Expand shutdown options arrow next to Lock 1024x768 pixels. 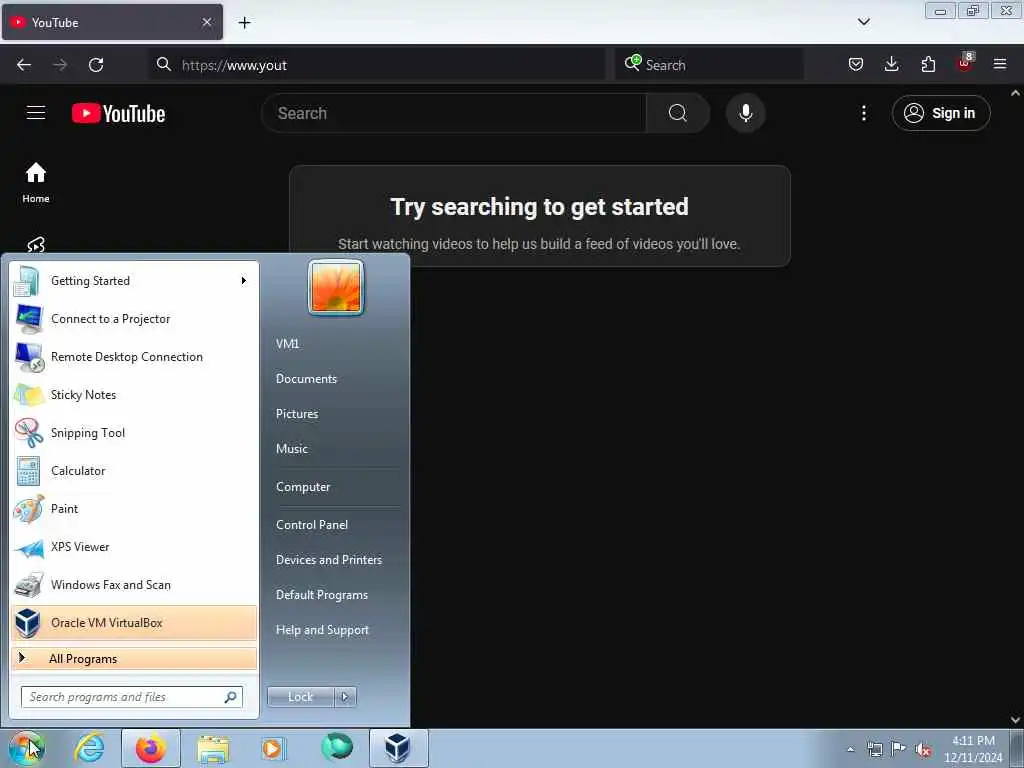345,697
